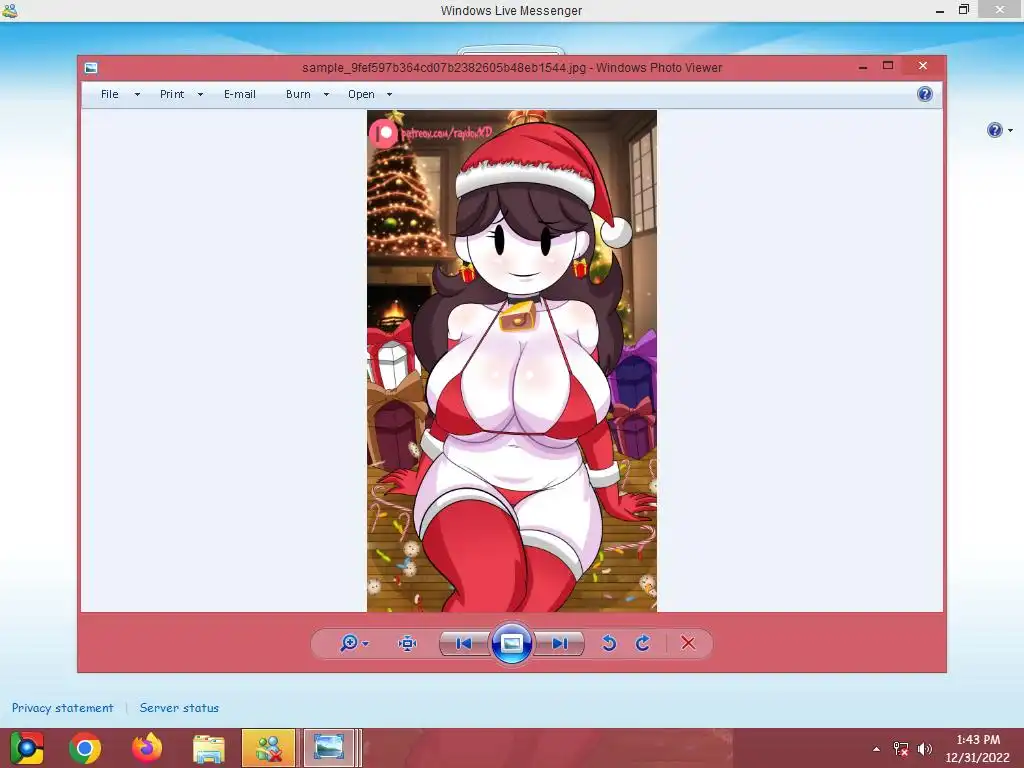Screen dimensions: 1024x768
Task: Click the Messenger help icon
Action: (994, 130)
